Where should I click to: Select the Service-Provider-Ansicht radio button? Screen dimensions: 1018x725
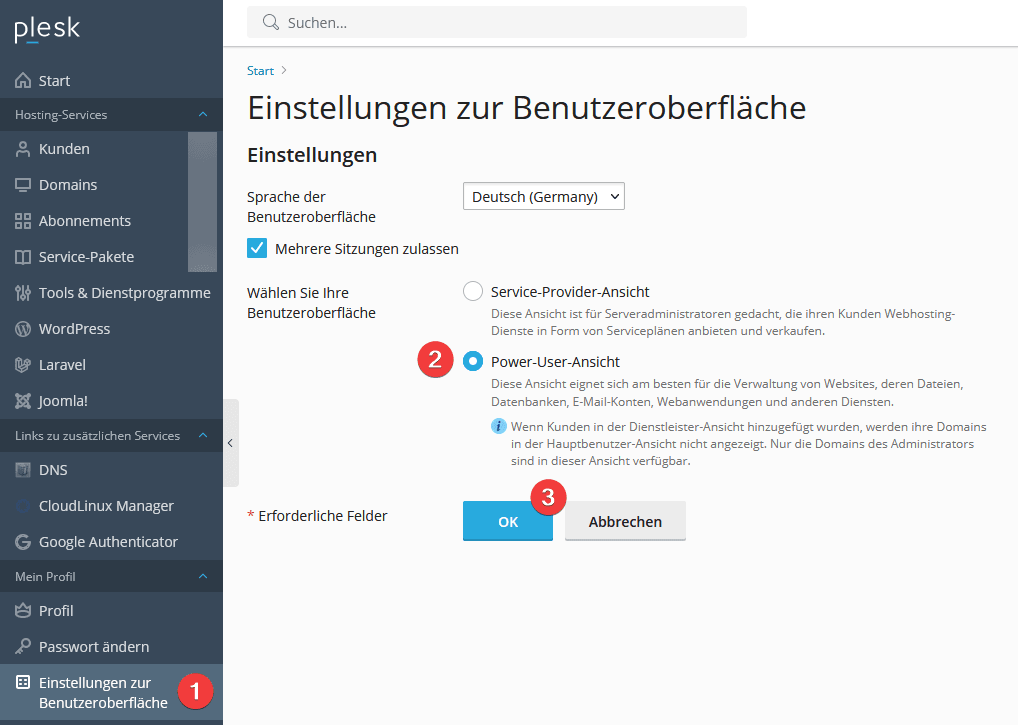click(473, 292)
